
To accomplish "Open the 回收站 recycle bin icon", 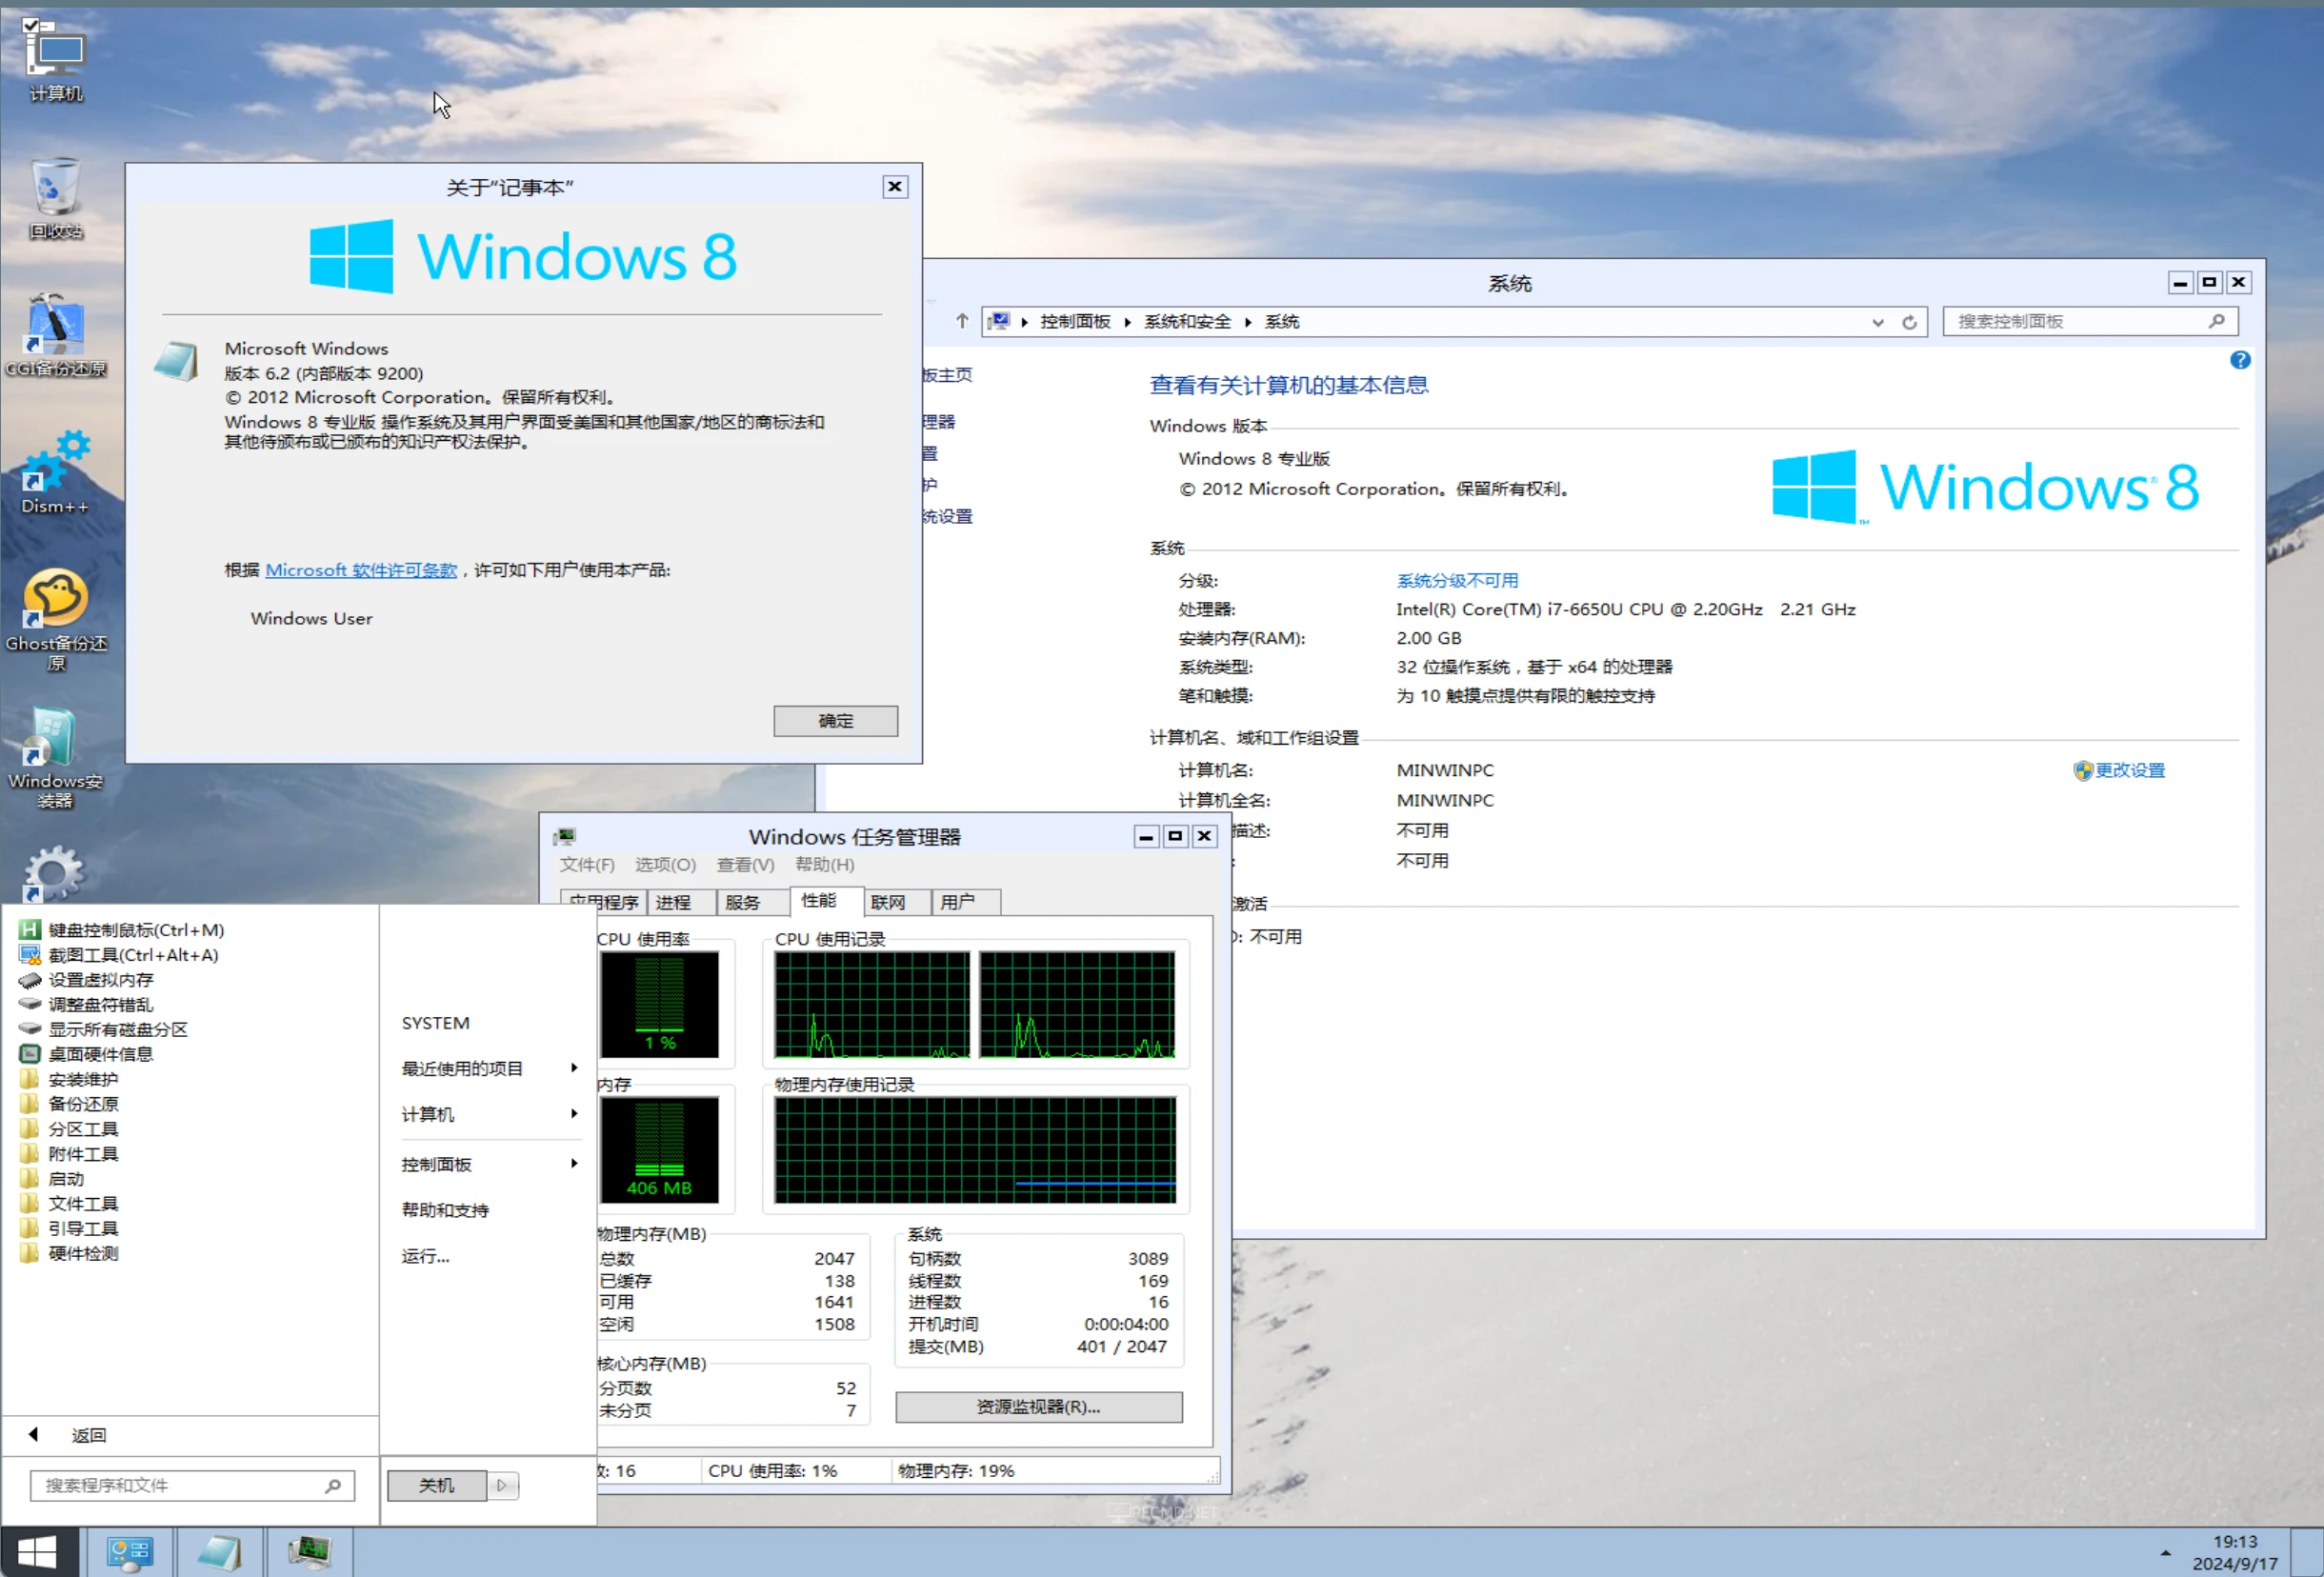I will click(56, 198).
